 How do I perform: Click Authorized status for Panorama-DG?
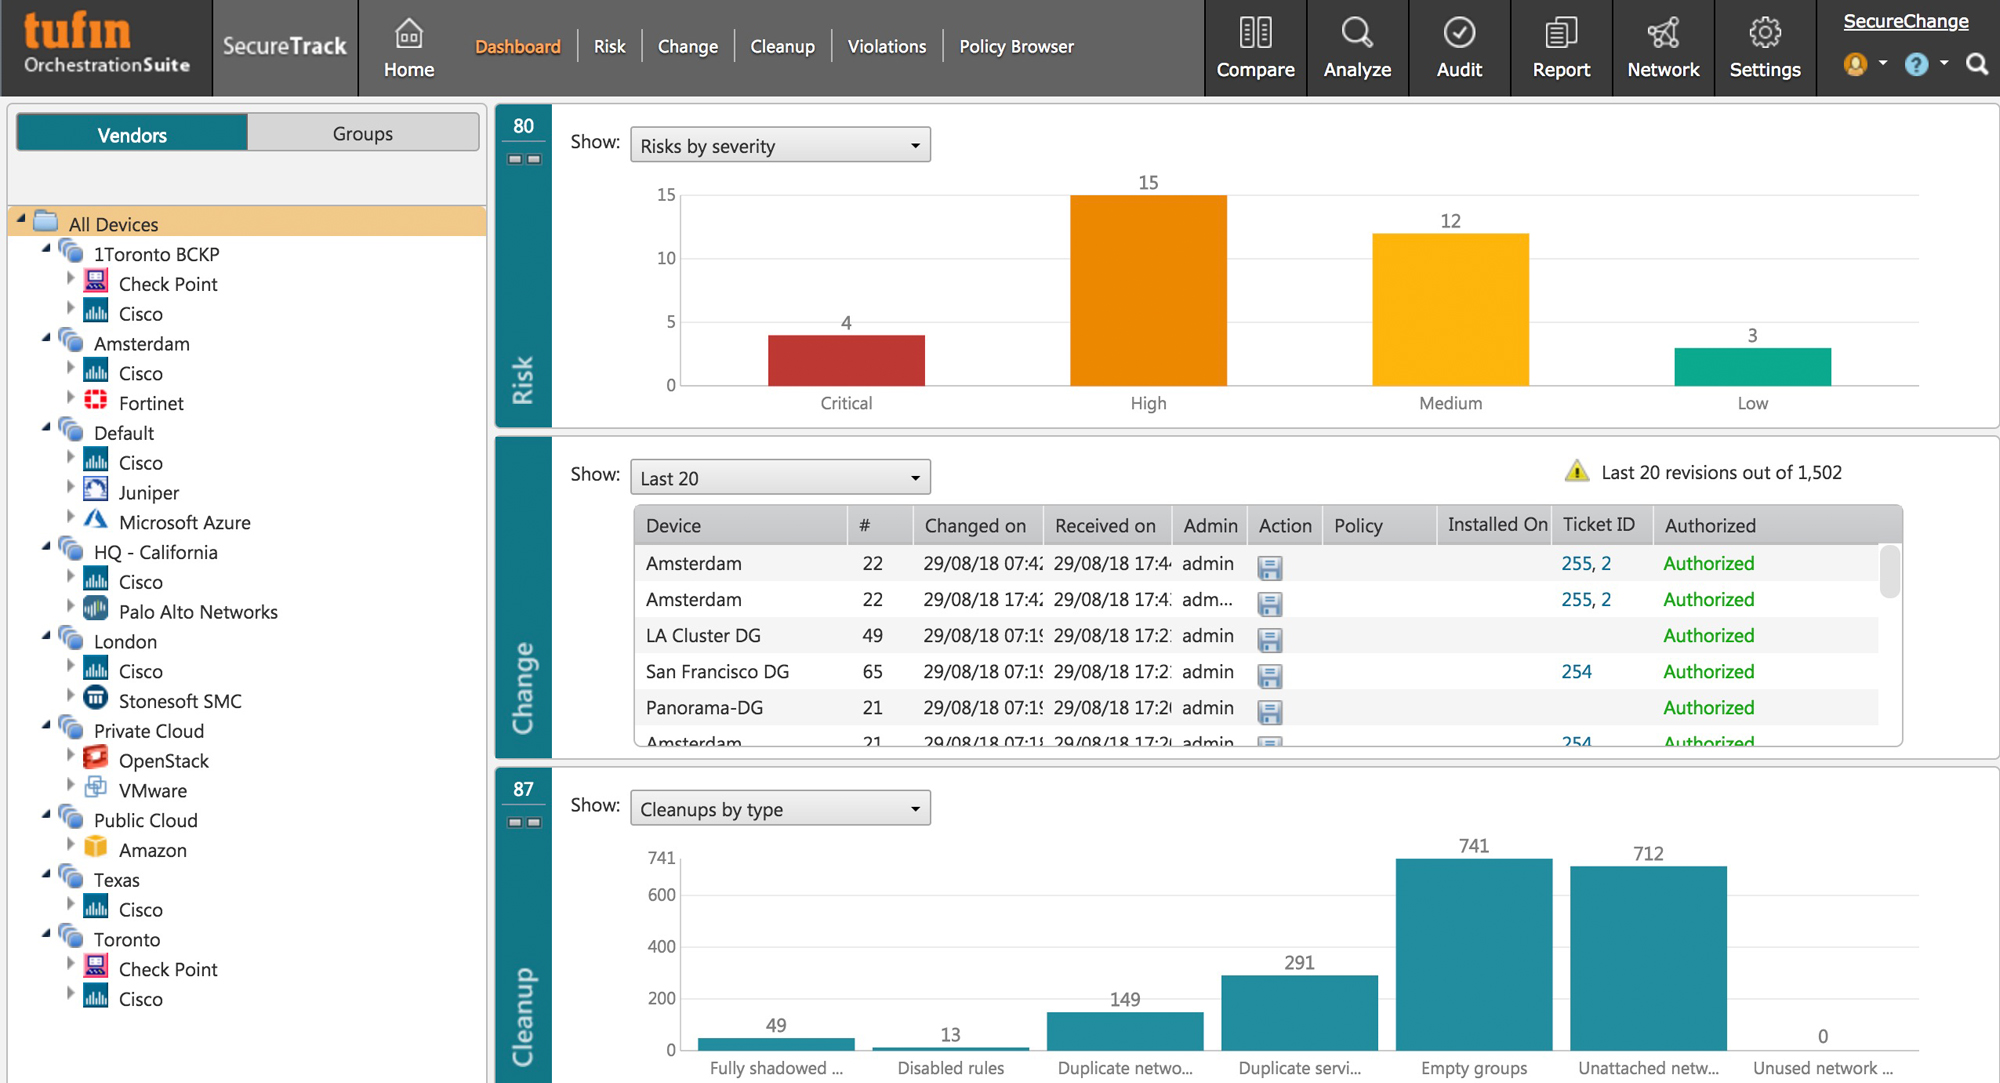[x=1708, y=707]
